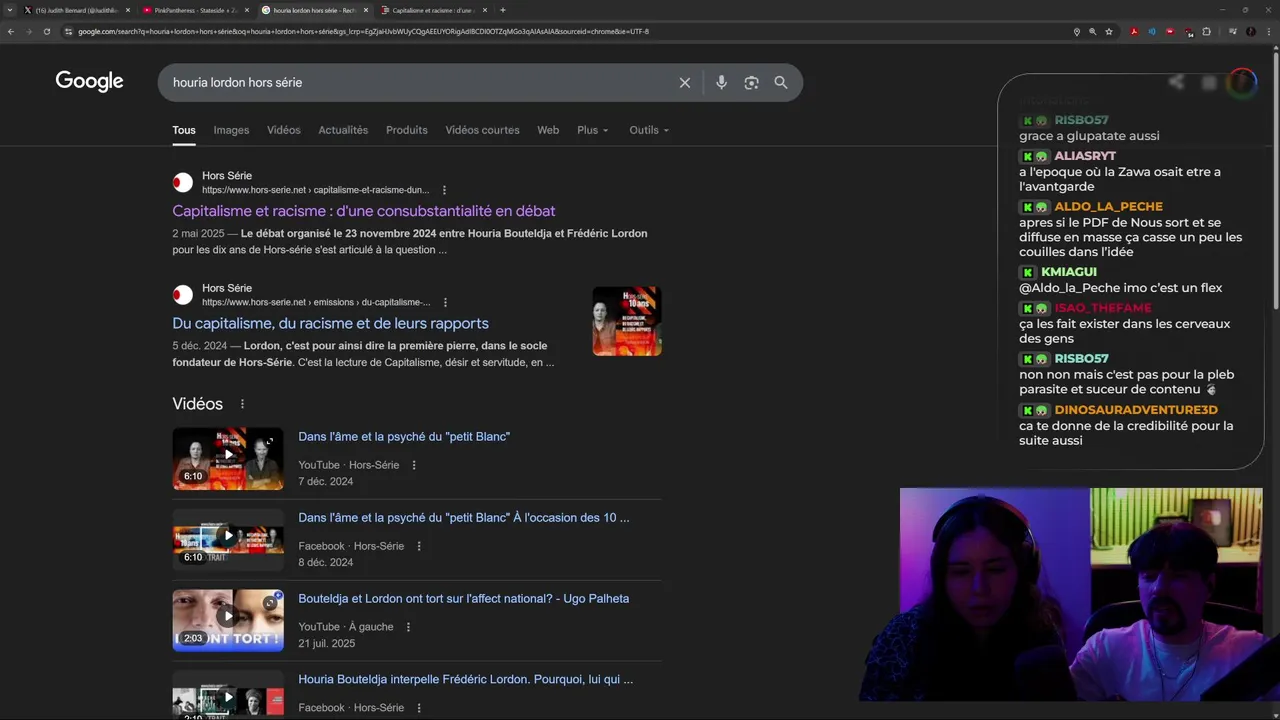This screenshot has width=1280, height=720.
Task: Click the browser address bar URL
Action: pos(363,31)
